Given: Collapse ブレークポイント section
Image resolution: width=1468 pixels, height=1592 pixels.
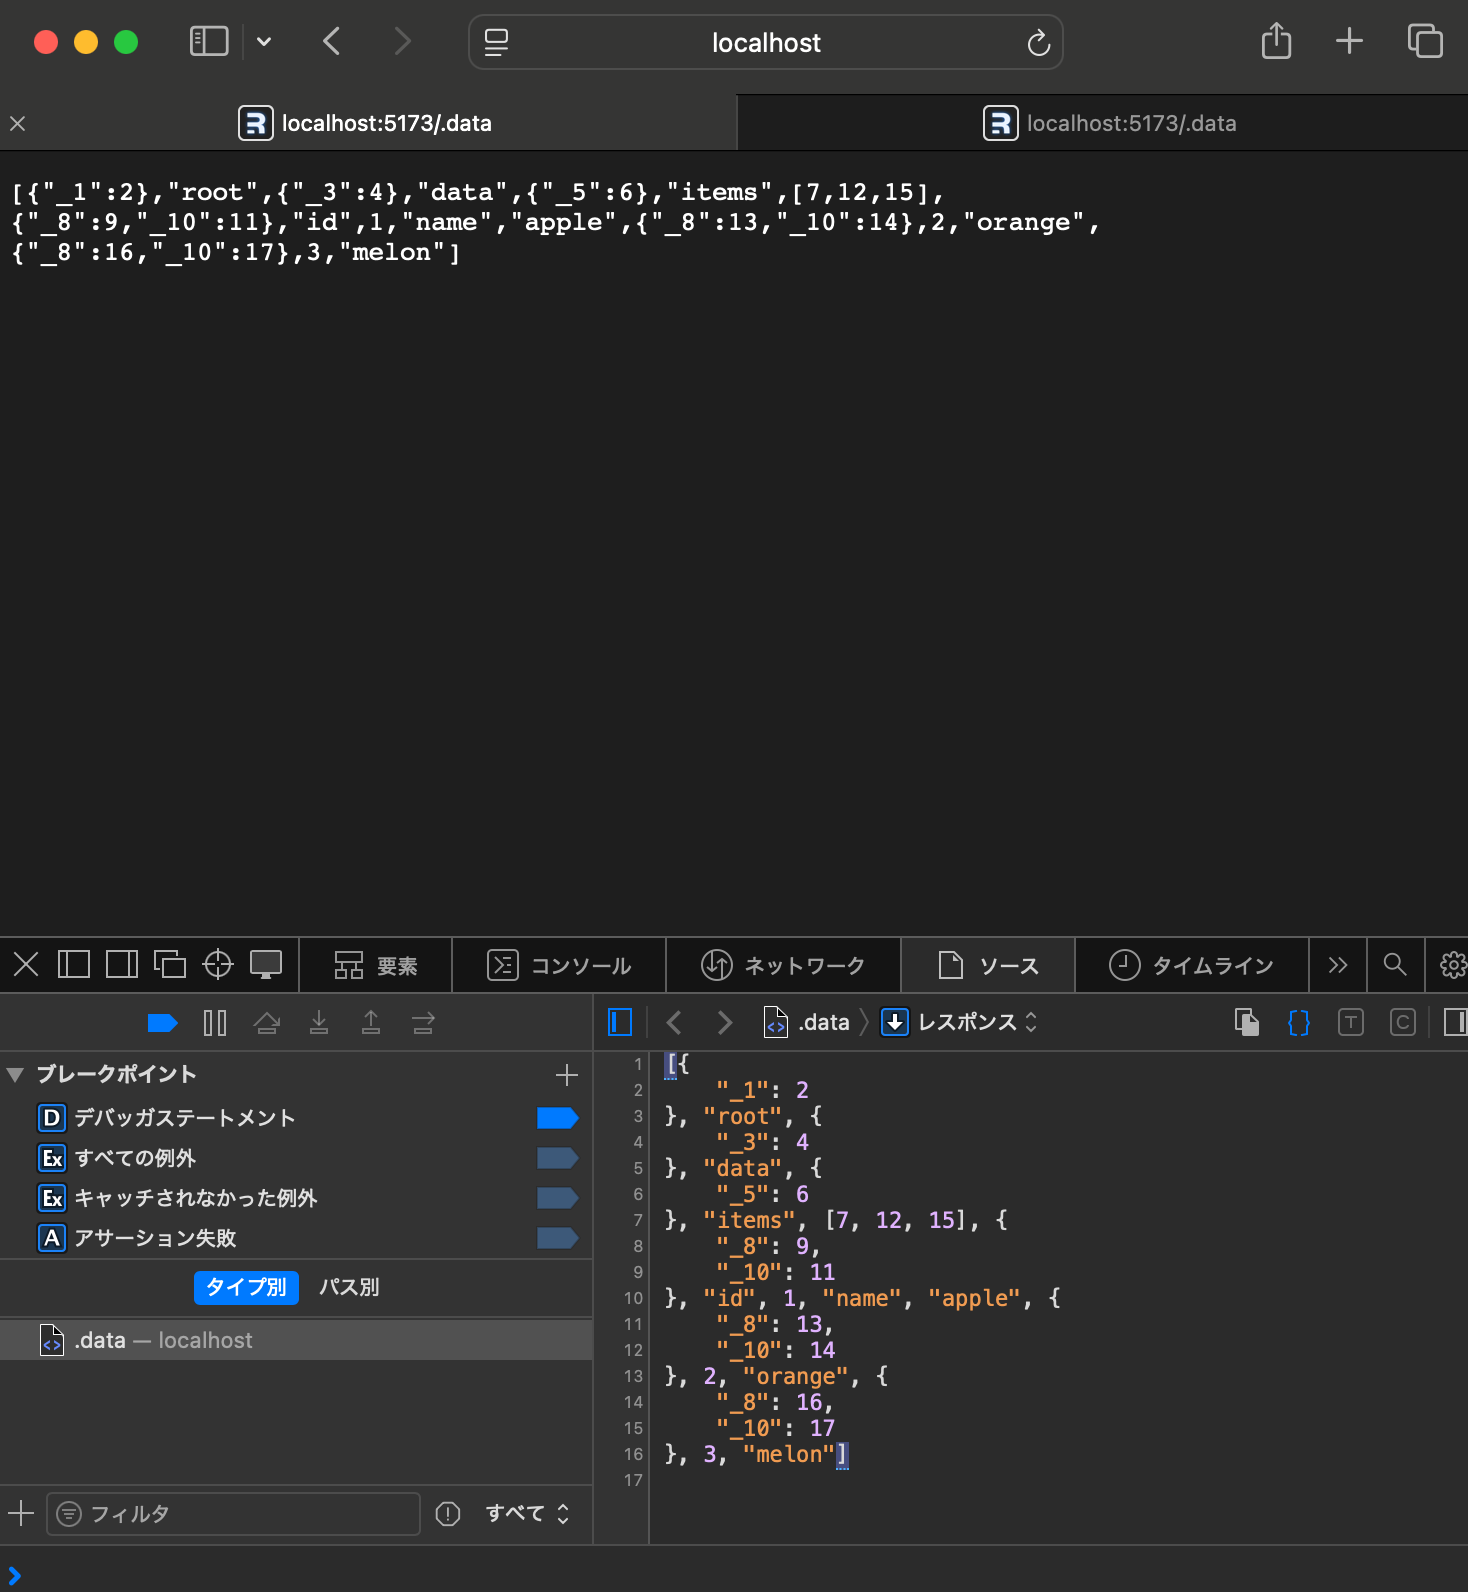Looking at the screenshot, I should point(15,1074).
